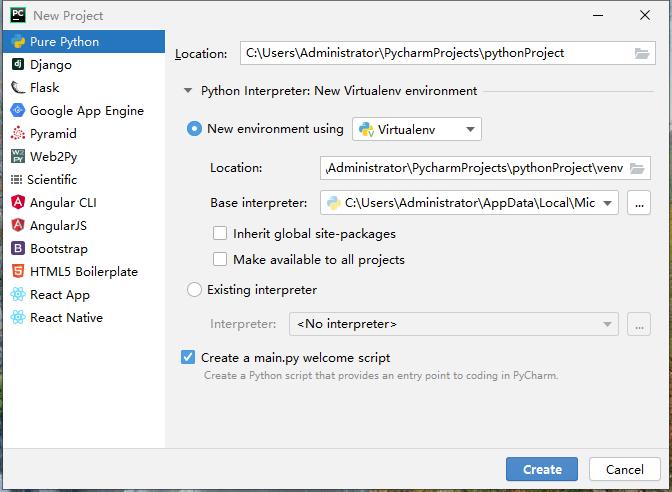672x492 pixels.
Task: Click the Base interpreter path text
Action: pyautogui.click(x=470, y=203)
